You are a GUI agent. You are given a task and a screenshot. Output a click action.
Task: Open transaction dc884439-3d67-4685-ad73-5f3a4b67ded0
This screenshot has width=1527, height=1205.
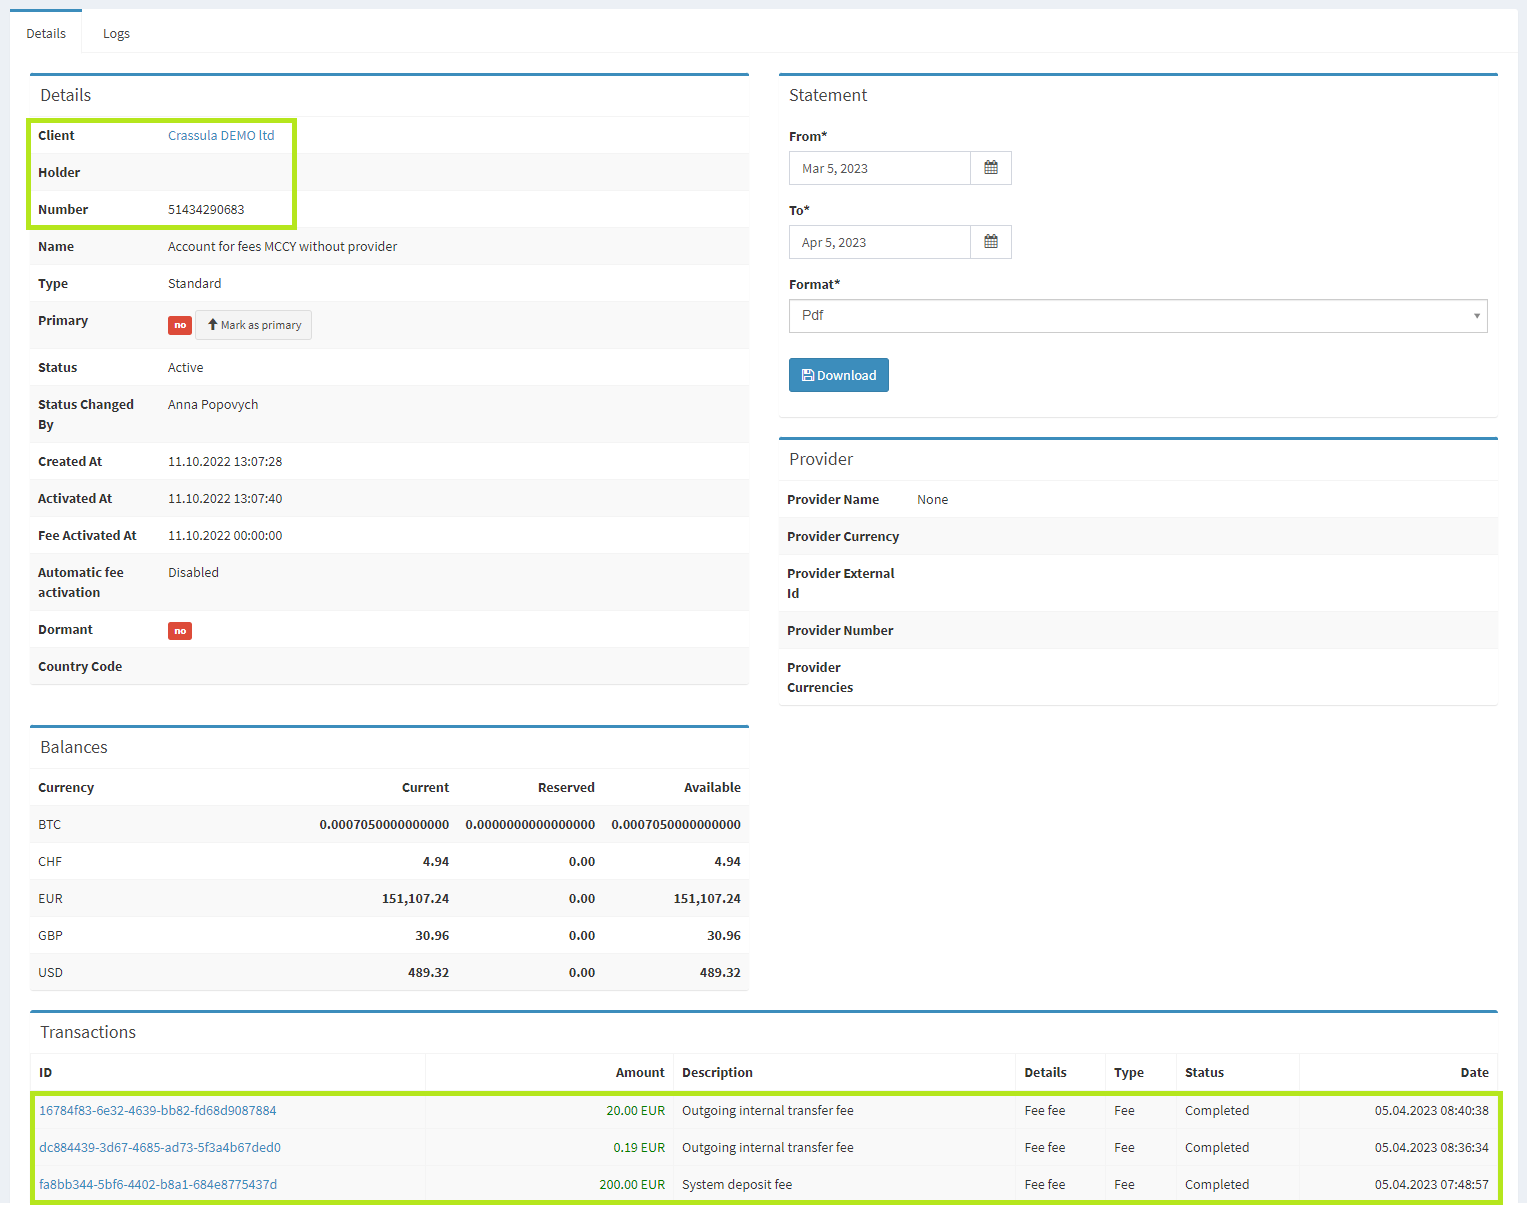[160, 1148]
